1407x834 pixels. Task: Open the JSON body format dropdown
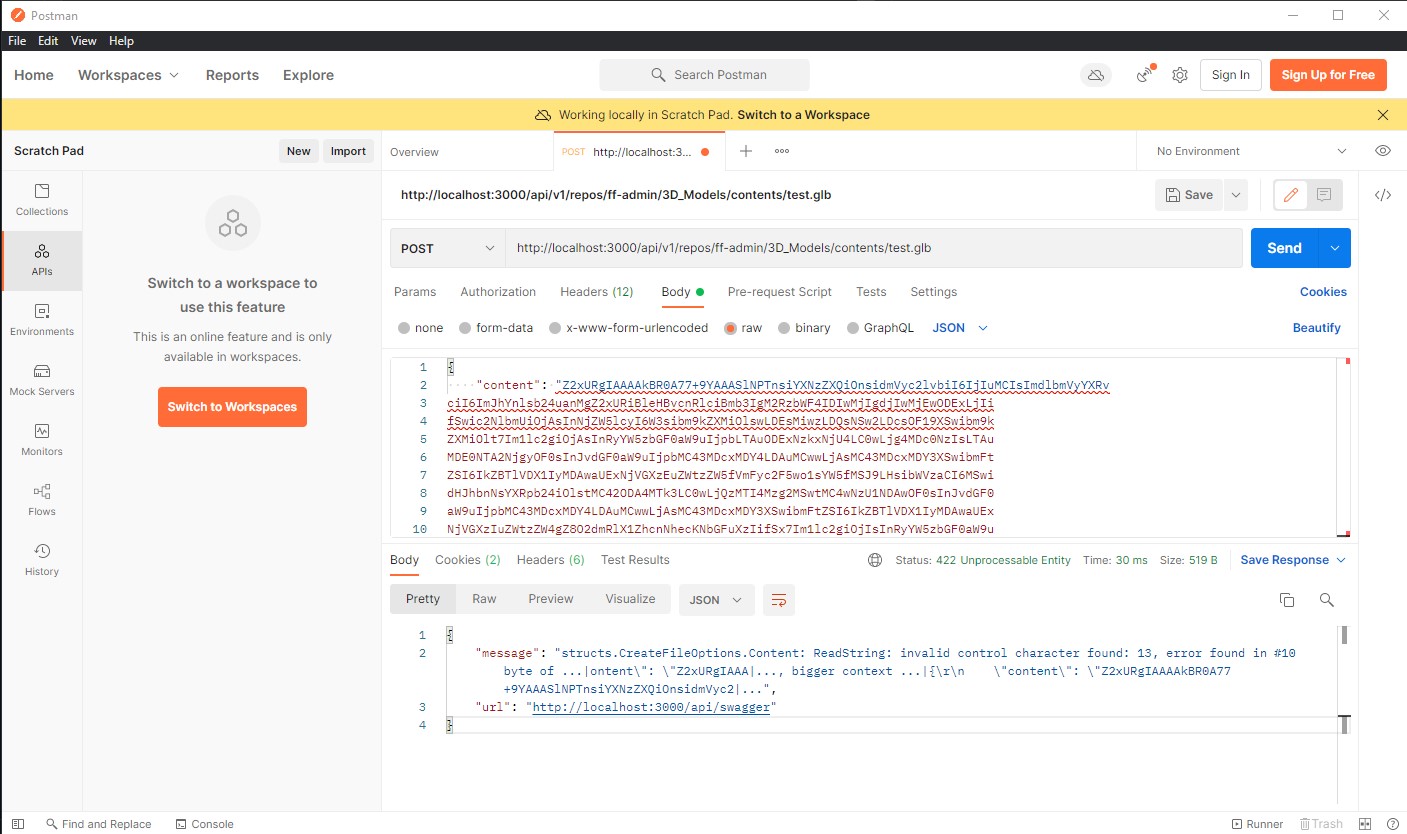point(960,328)
